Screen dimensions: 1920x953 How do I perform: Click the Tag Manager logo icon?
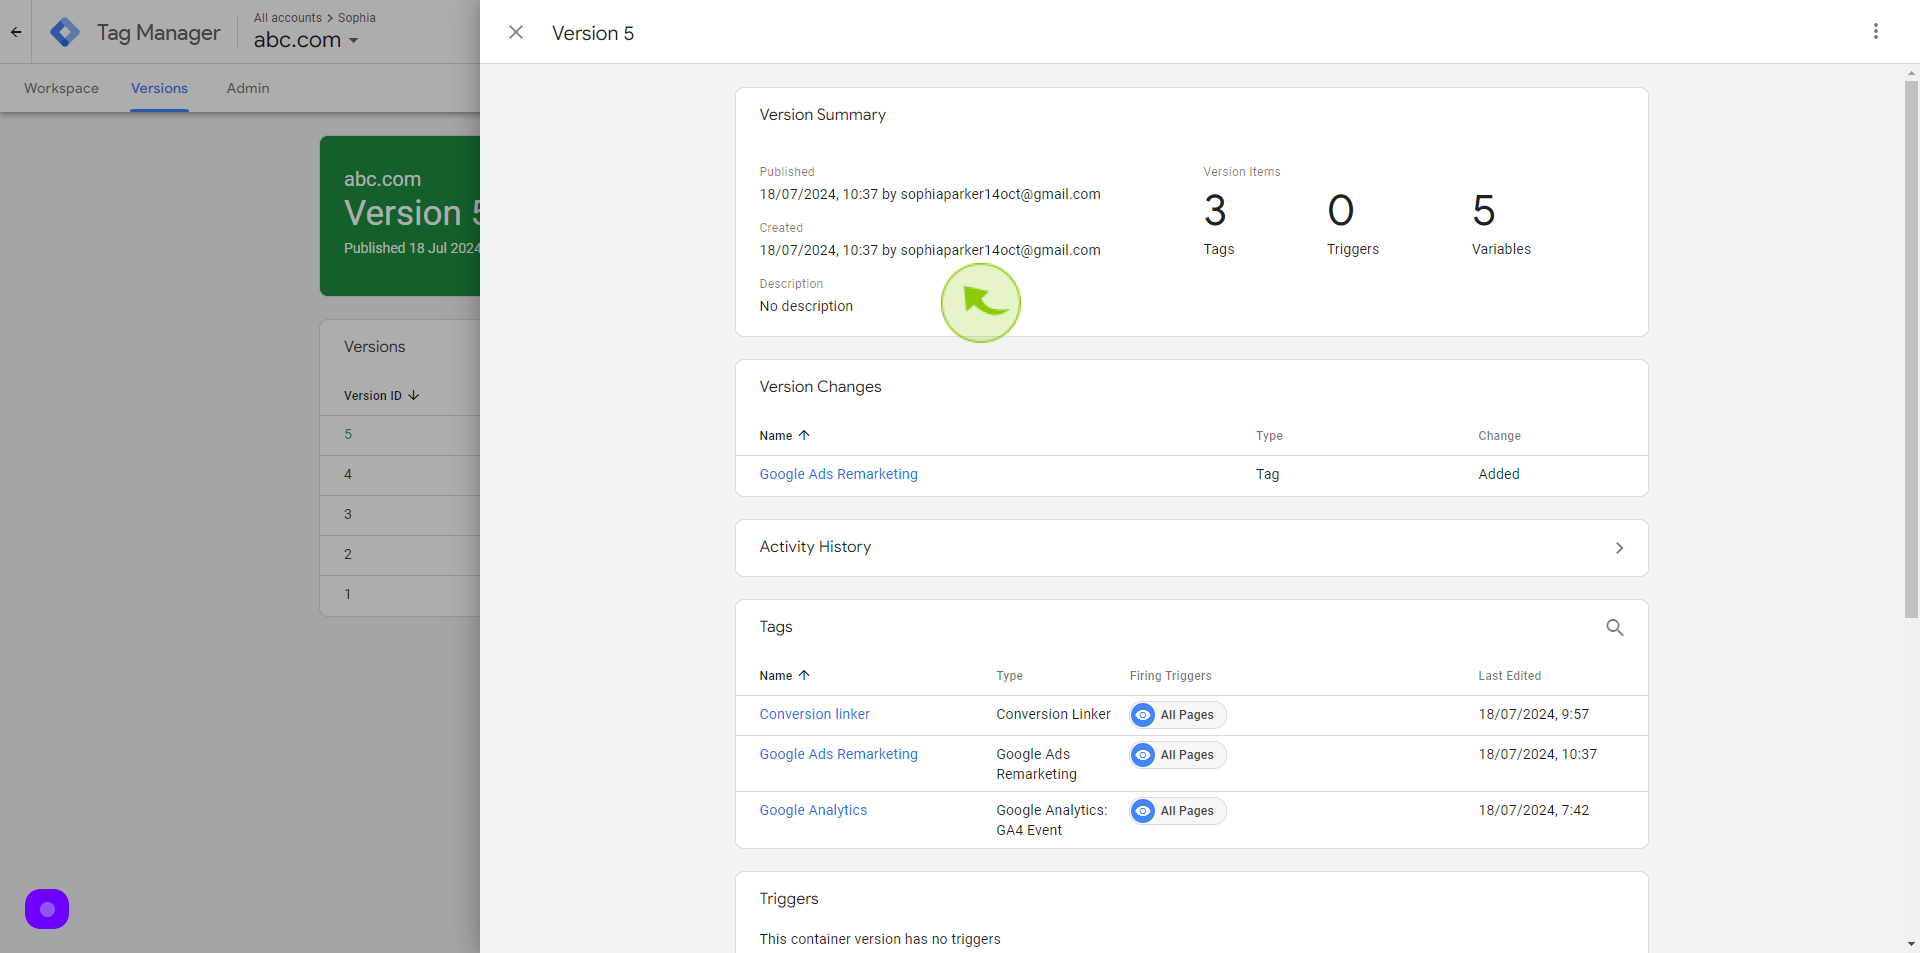(65, 32)
